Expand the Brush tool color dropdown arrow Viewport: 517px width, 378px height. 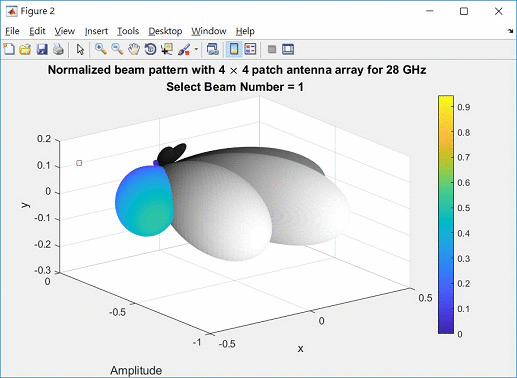[196, 49]
